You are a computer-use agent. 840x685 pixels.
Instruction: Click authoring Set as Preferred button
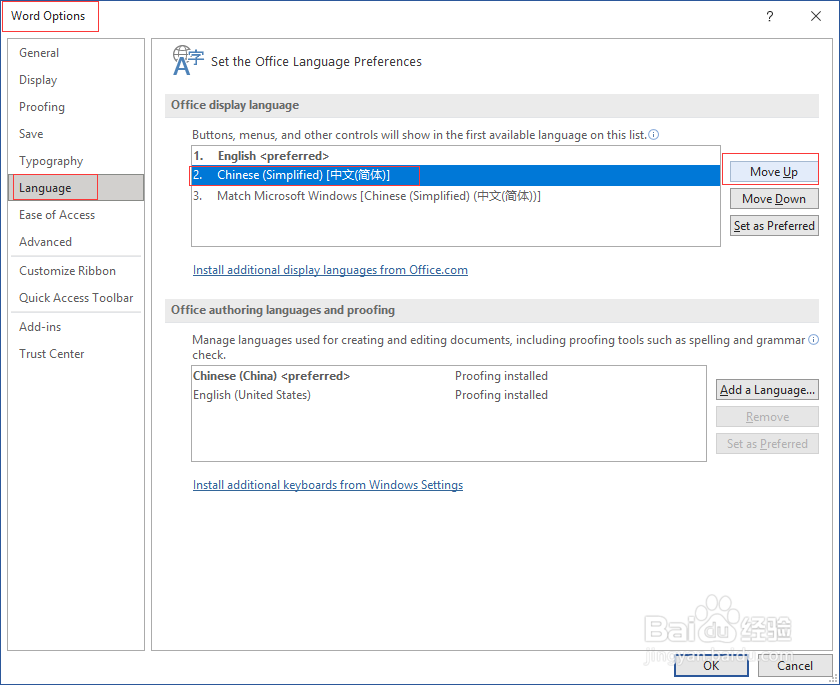pyautogui.click(x=767, y=443)
